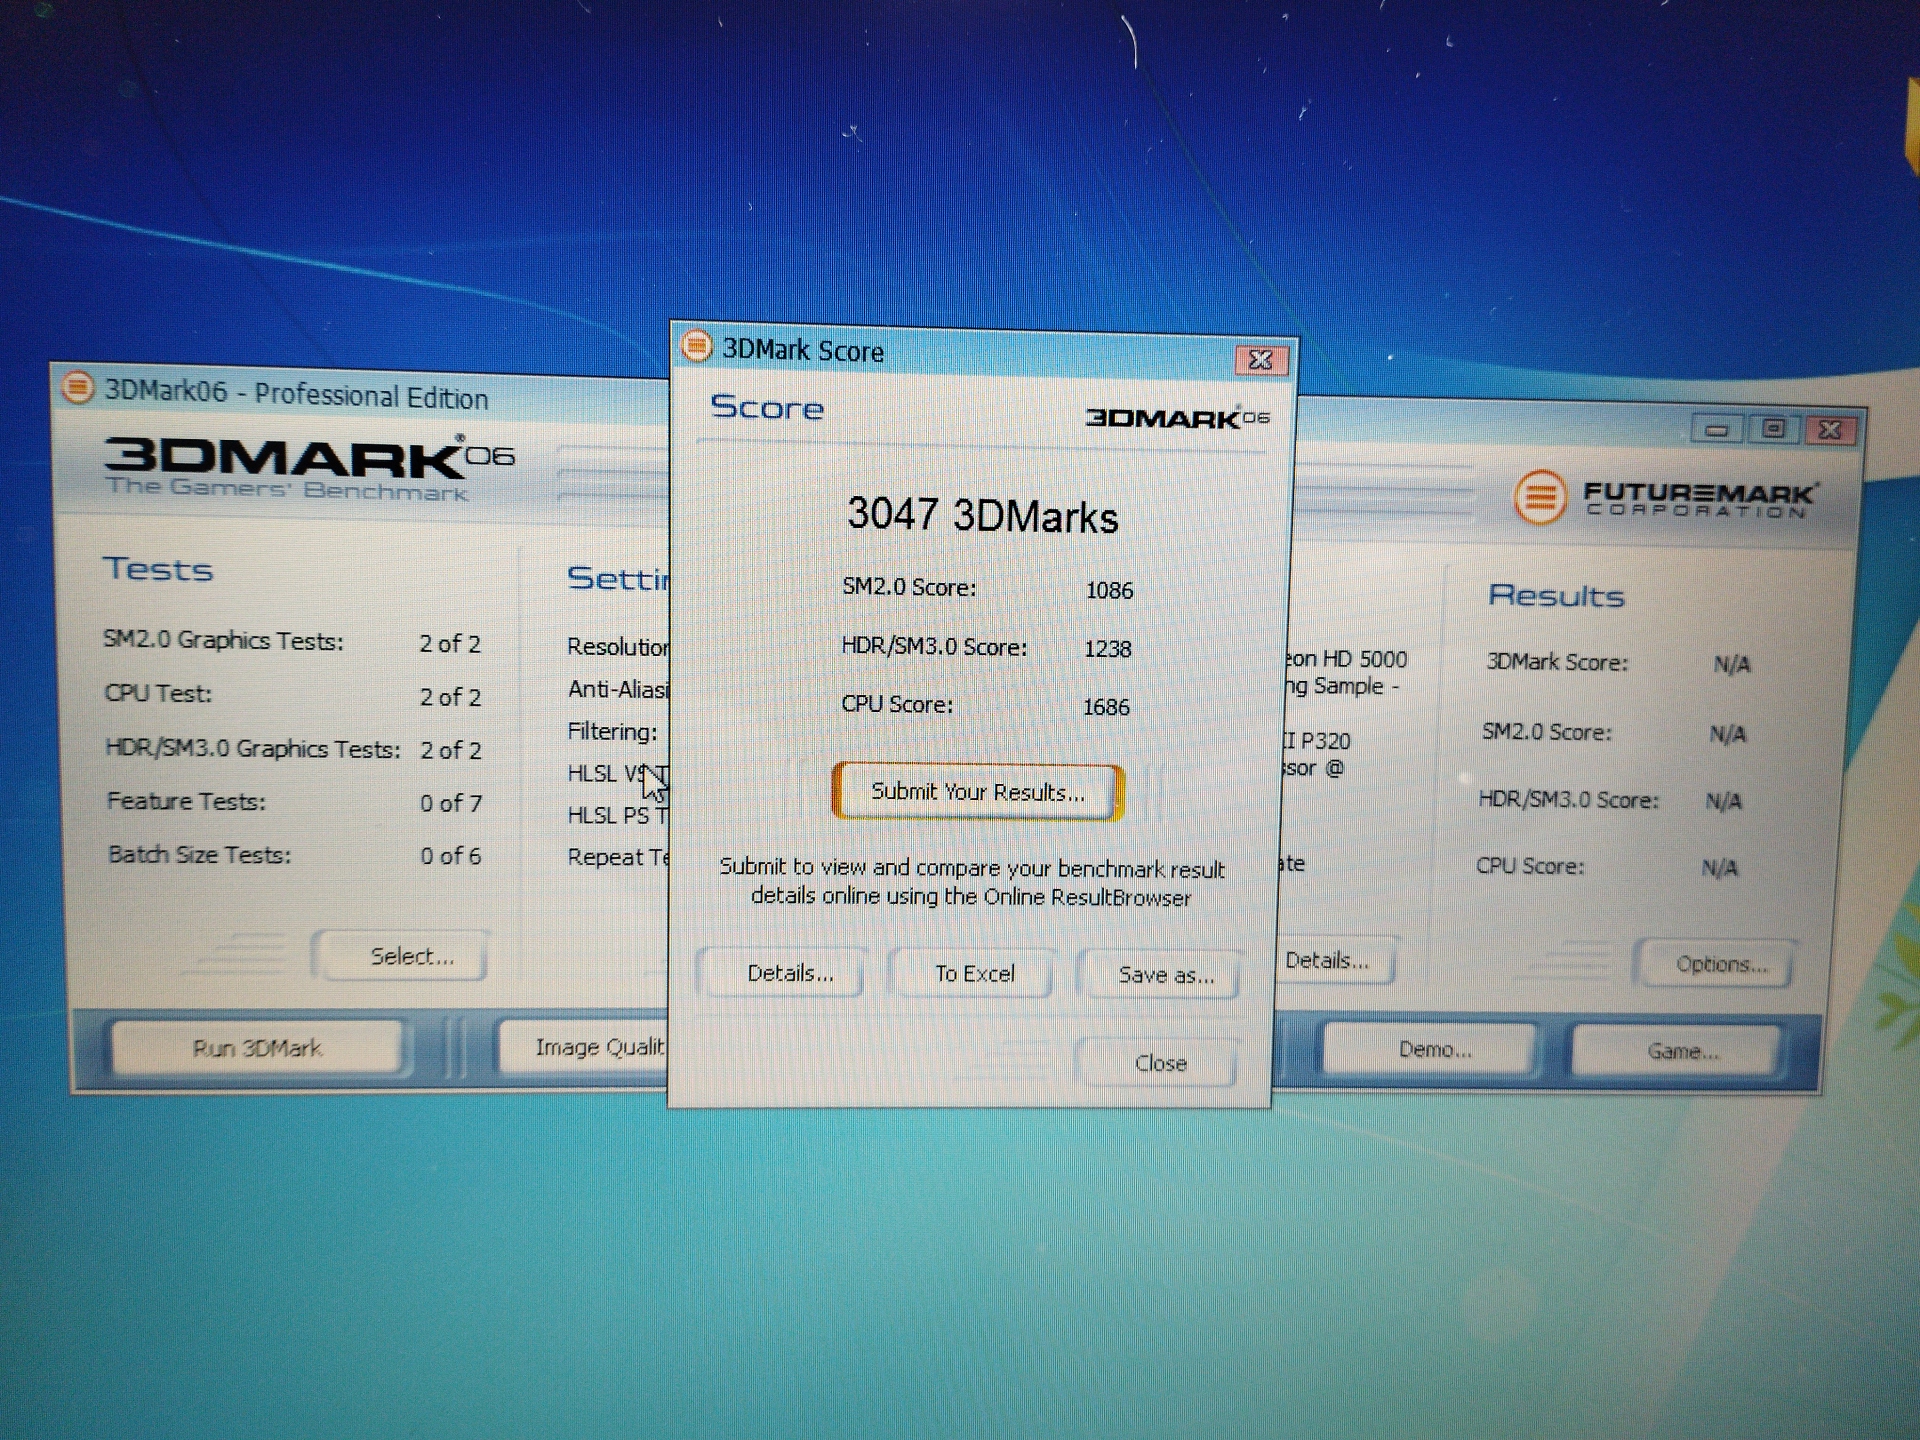Close the 3DMark06 main window
Image resolution: width=1920 pixels, height=1440 pixels.
point(1830,430)
